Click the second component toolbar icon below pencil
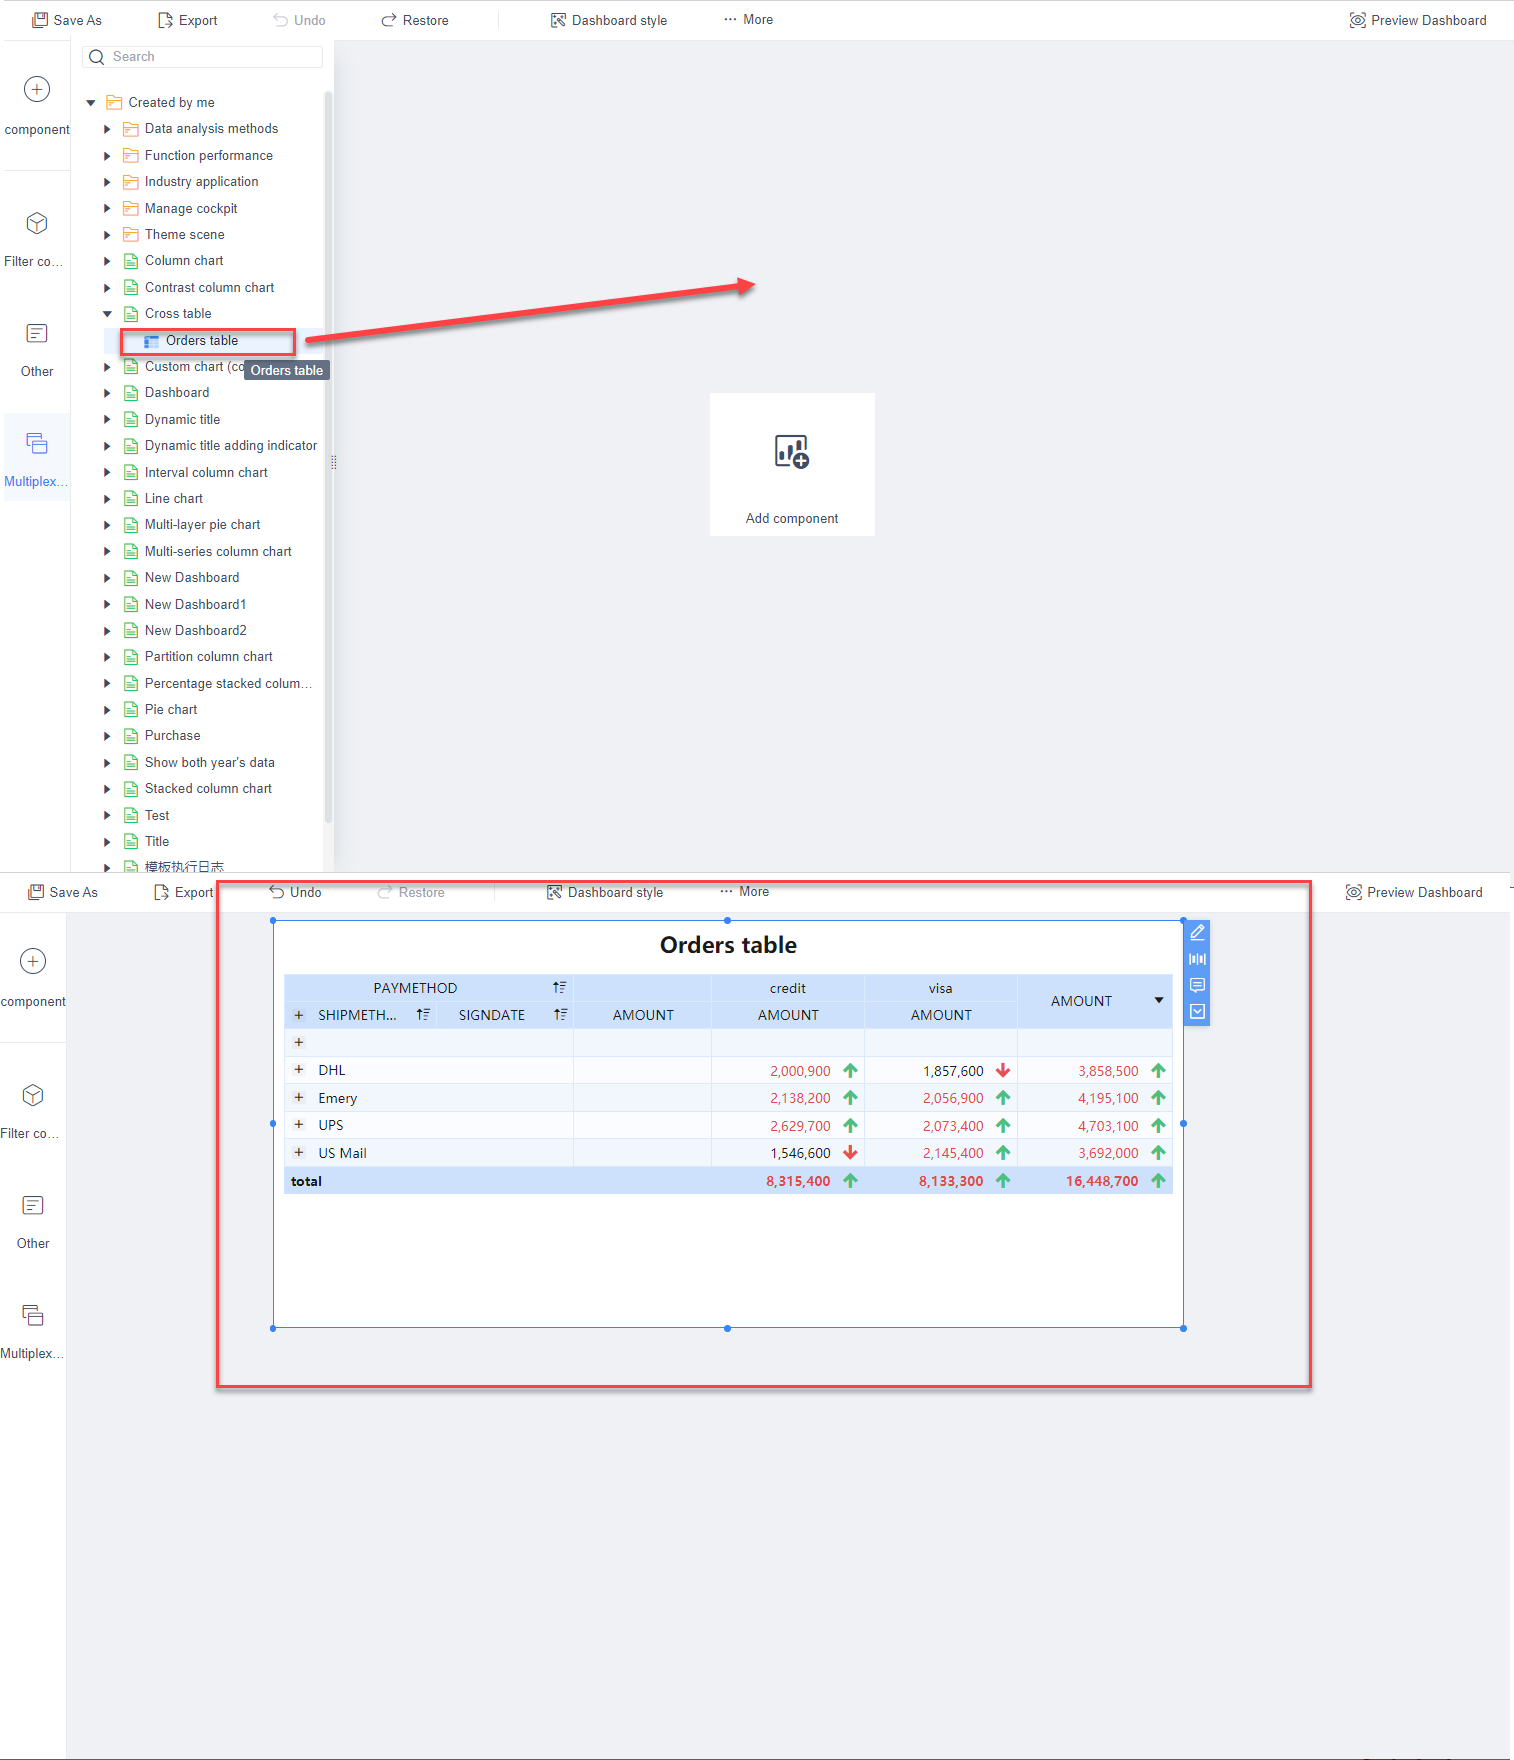 [1197, 959]
